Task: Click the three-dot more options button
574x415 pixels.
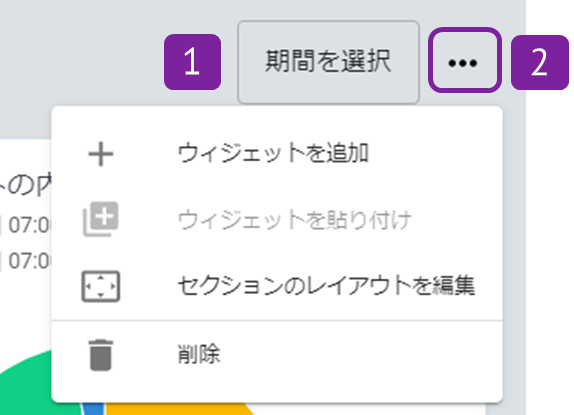Action: click(x=465, y=60)
